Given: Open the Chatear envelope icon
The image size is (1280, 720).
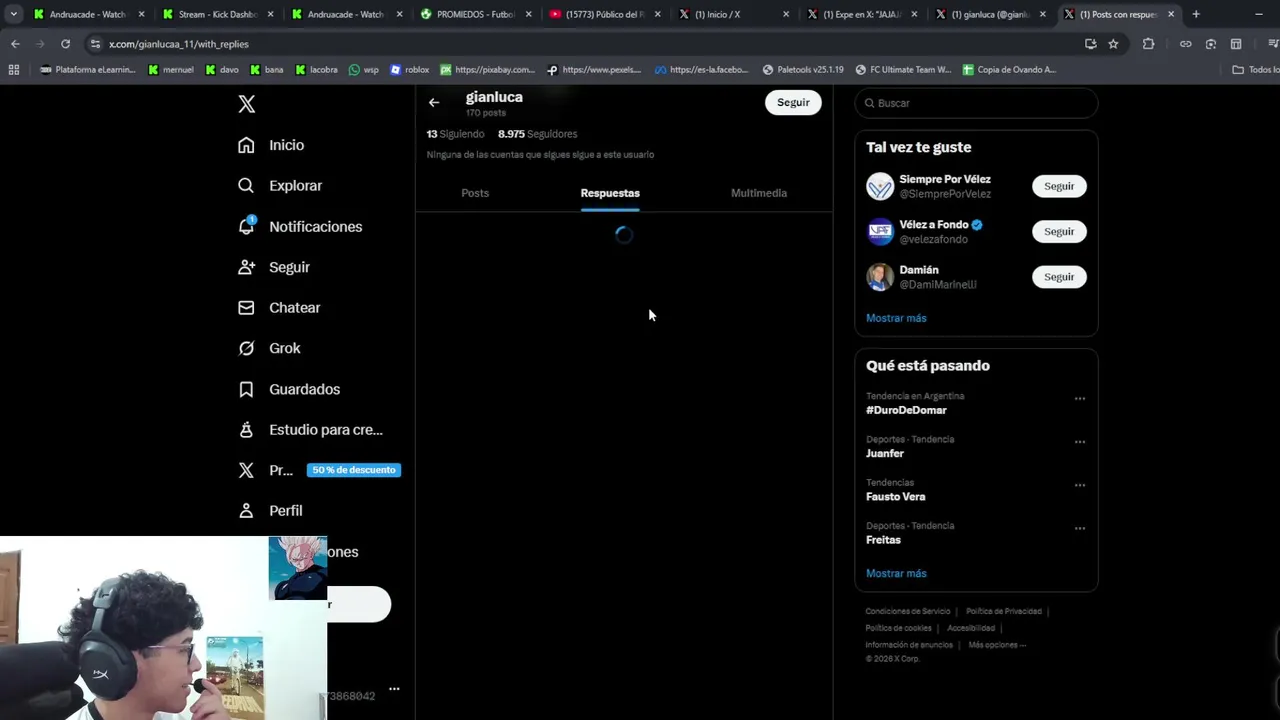Looking at the screenshot, I should [x=246, y=308].
